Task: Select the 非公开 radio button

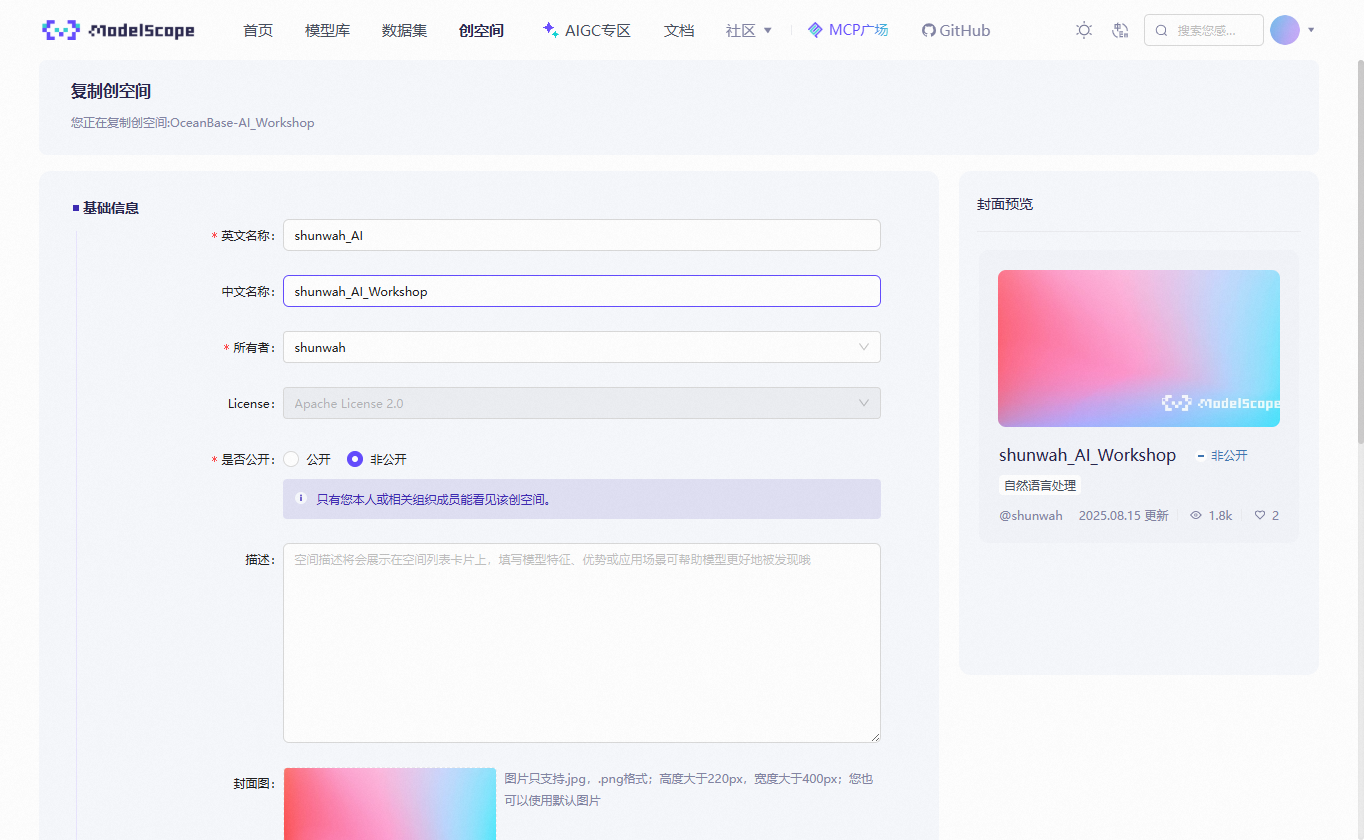Action: 355,459
